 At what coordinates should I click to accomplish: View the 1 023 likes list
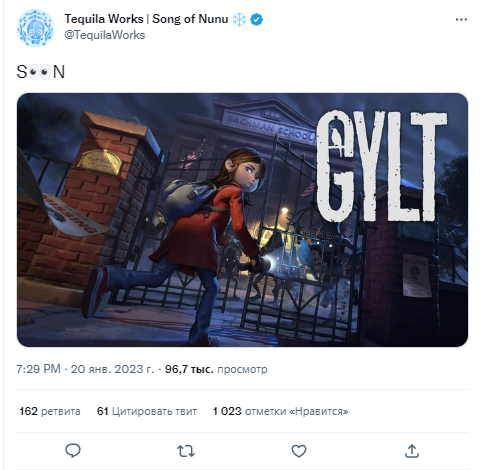[x=280, y=411]
